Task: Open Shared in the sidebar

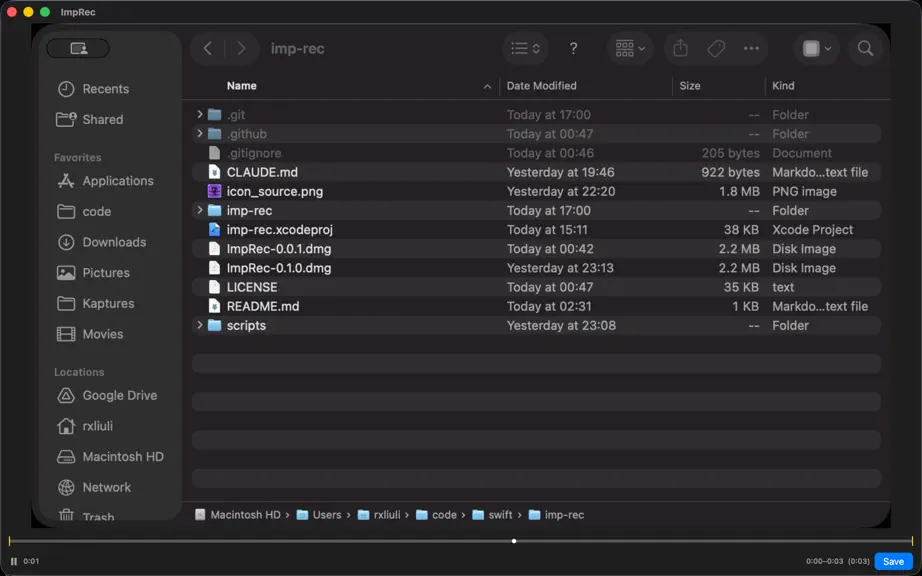Action: 90,119
